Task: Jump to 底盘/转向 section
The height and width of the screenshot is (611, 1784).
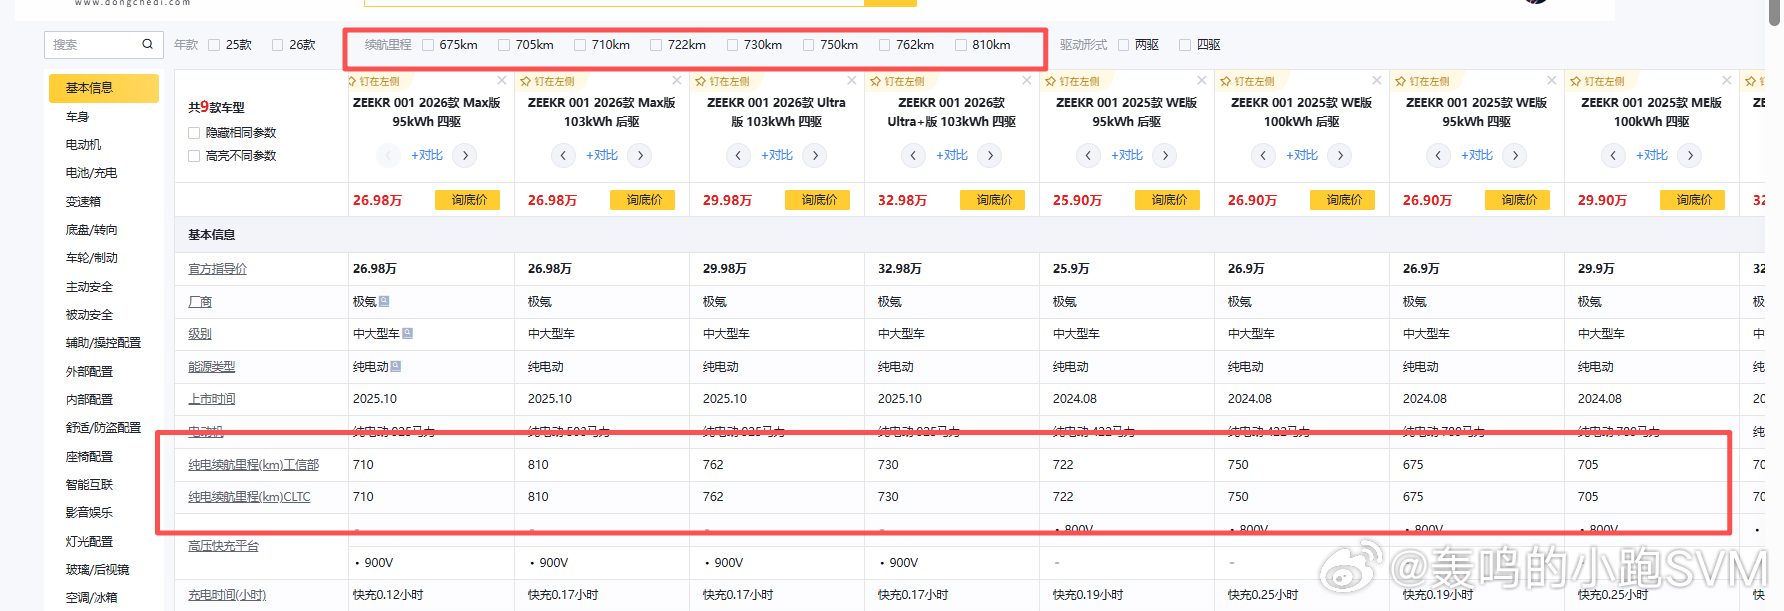Action: 92,230
